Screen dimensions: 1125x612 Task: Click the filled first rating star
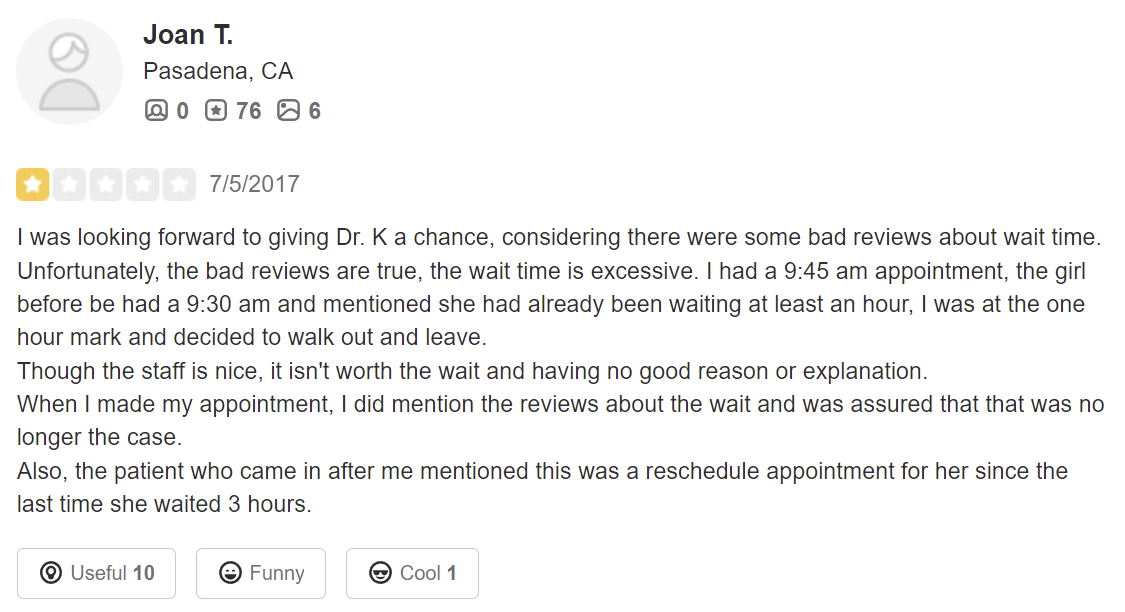(33, 184)
